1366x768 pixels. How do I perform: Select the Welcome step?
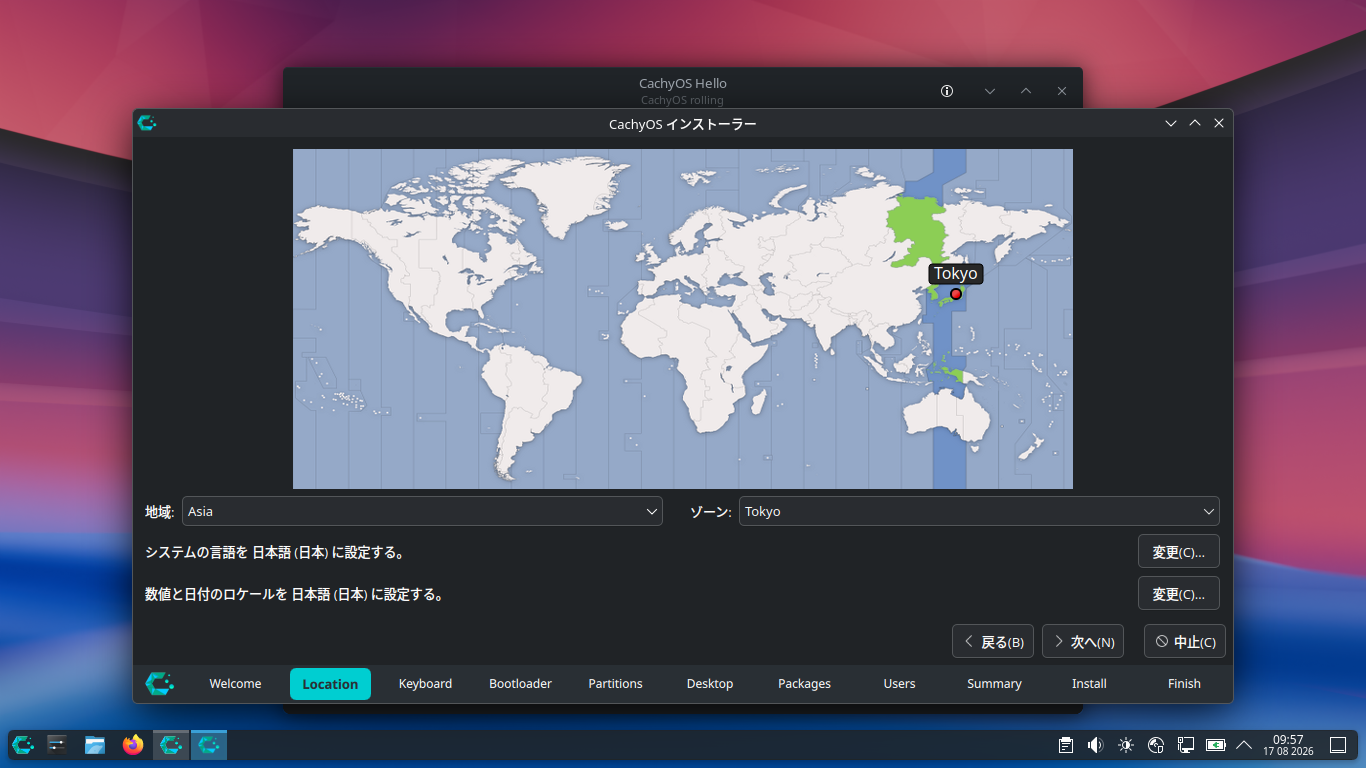point(235,684)
